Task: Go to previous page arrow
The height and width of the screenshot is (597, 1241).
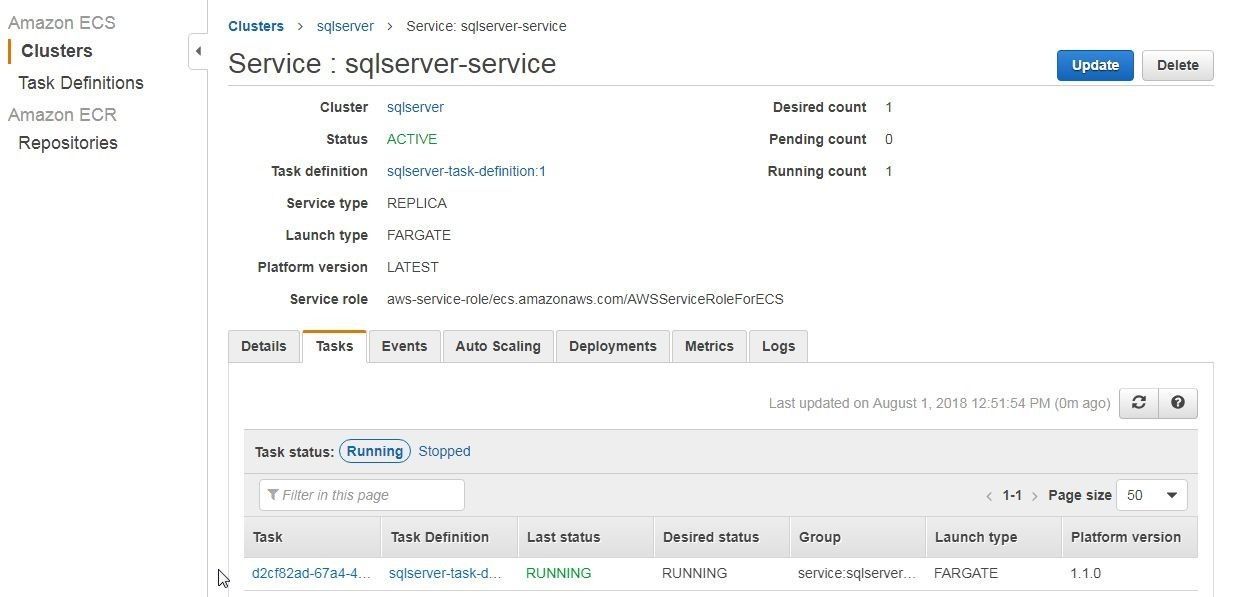Action: tap(989, 496)
